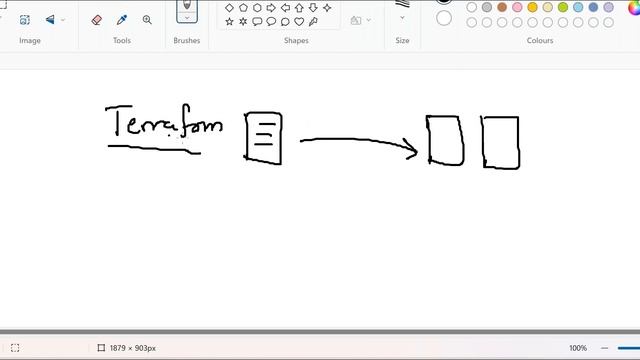
Task: Select the Down arrow shape
Action: point(313,8)
